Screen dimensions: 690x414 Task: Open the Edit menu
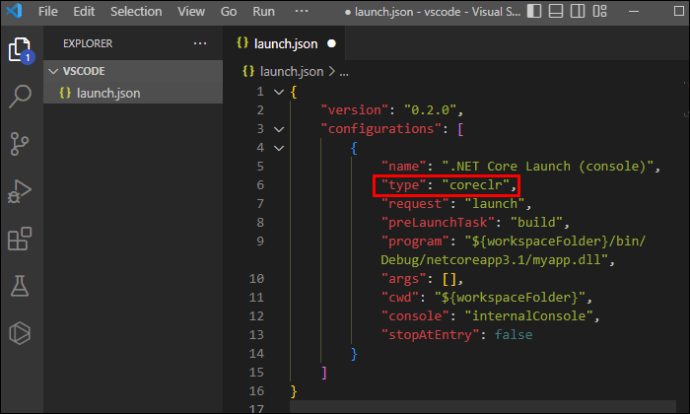[84, 11]
